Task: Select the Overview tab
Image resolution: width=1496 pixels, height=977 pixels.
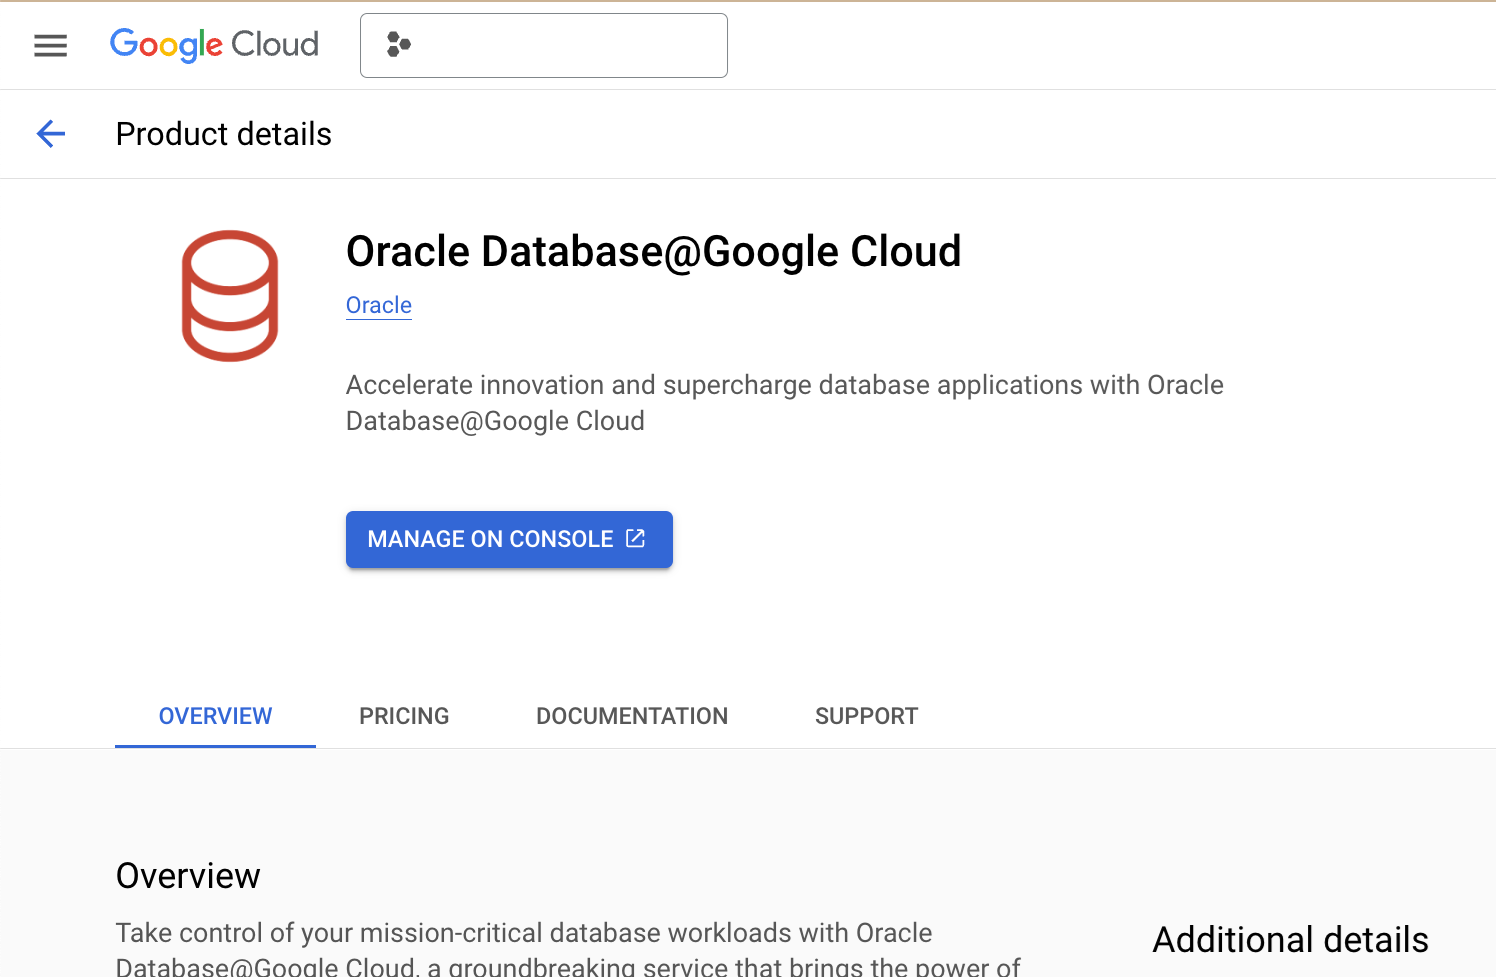Action: [x=215, y=716]
